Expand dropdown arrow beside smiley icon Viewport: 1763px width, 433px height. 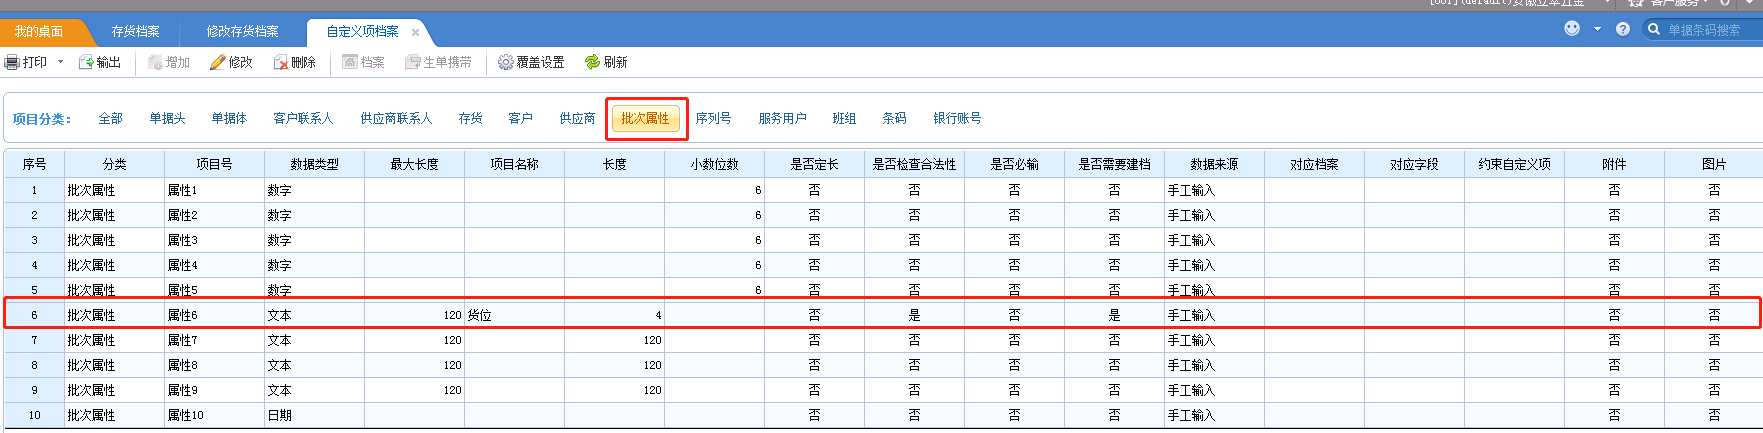pos(1597,29)
